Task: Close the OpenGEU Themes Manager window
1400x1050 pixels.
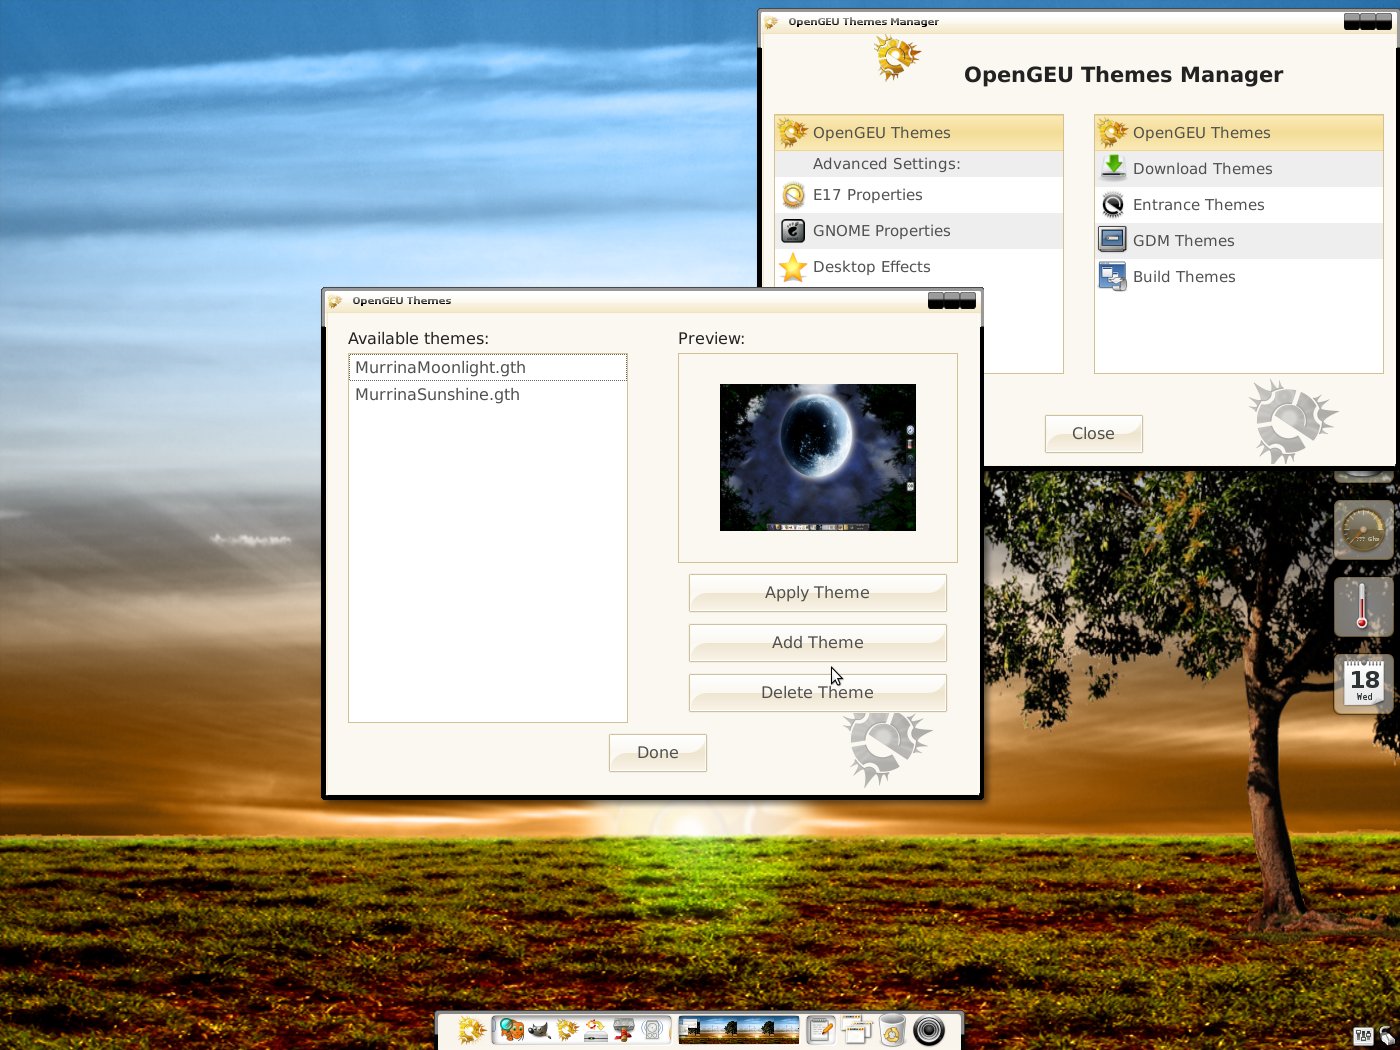Action: (x=1093, y=433)
